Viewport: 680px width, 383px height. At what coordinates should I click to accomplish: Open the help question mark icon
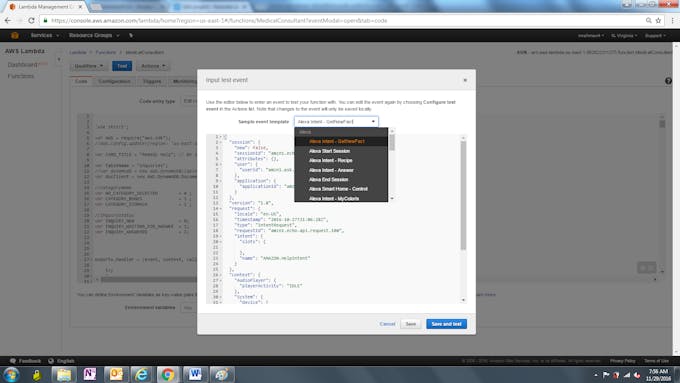click(x=668, y=81)
